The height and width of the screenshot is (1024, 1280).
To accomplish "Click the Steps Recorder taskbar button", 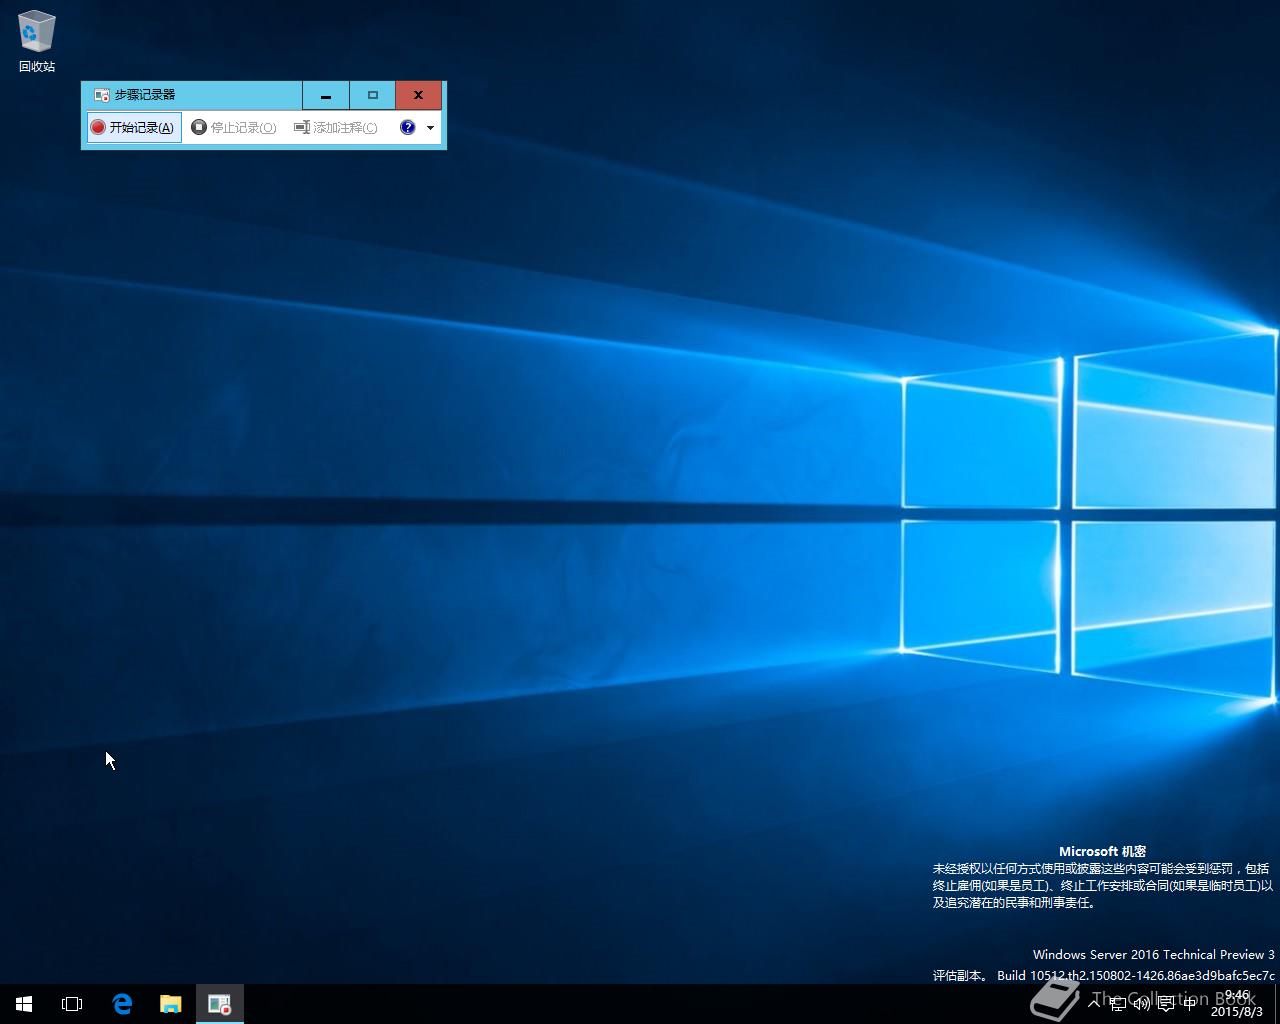I will pyautogui.click(x=219, y=1004).
